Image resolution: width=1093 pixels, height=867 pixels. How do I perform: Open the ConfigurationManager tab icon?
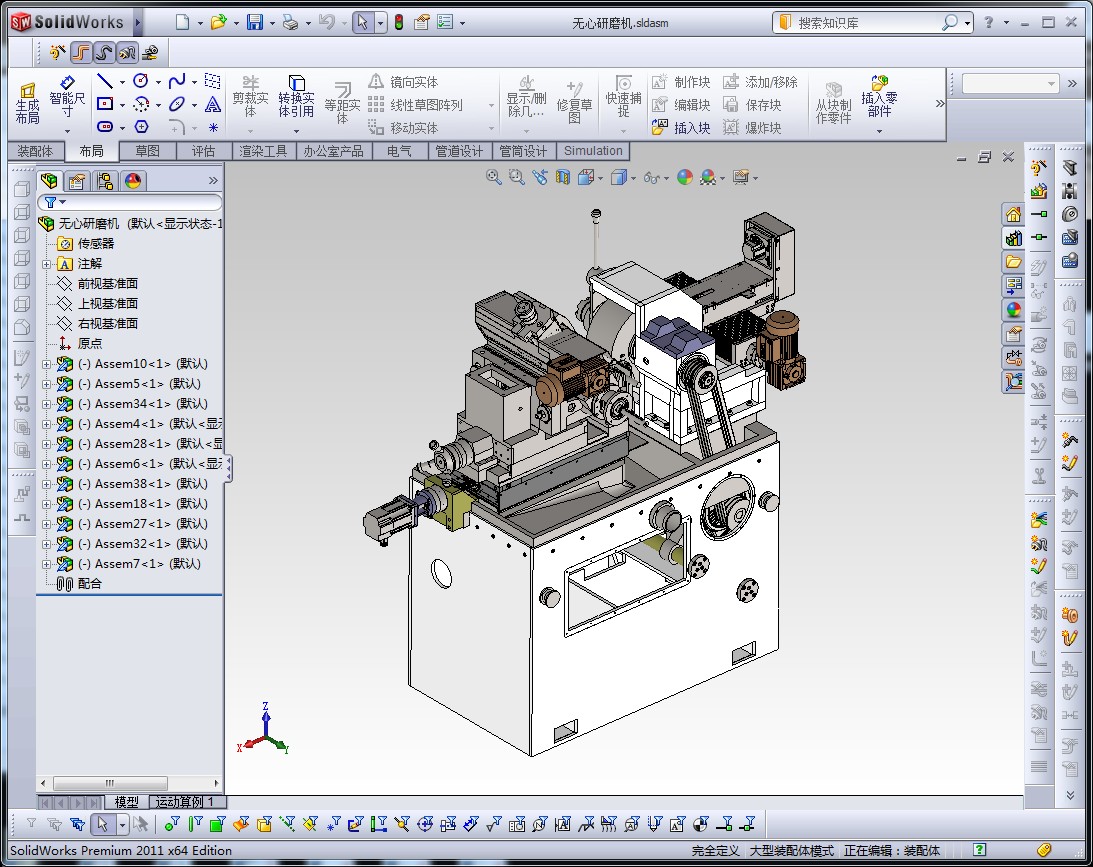point(104,180)
